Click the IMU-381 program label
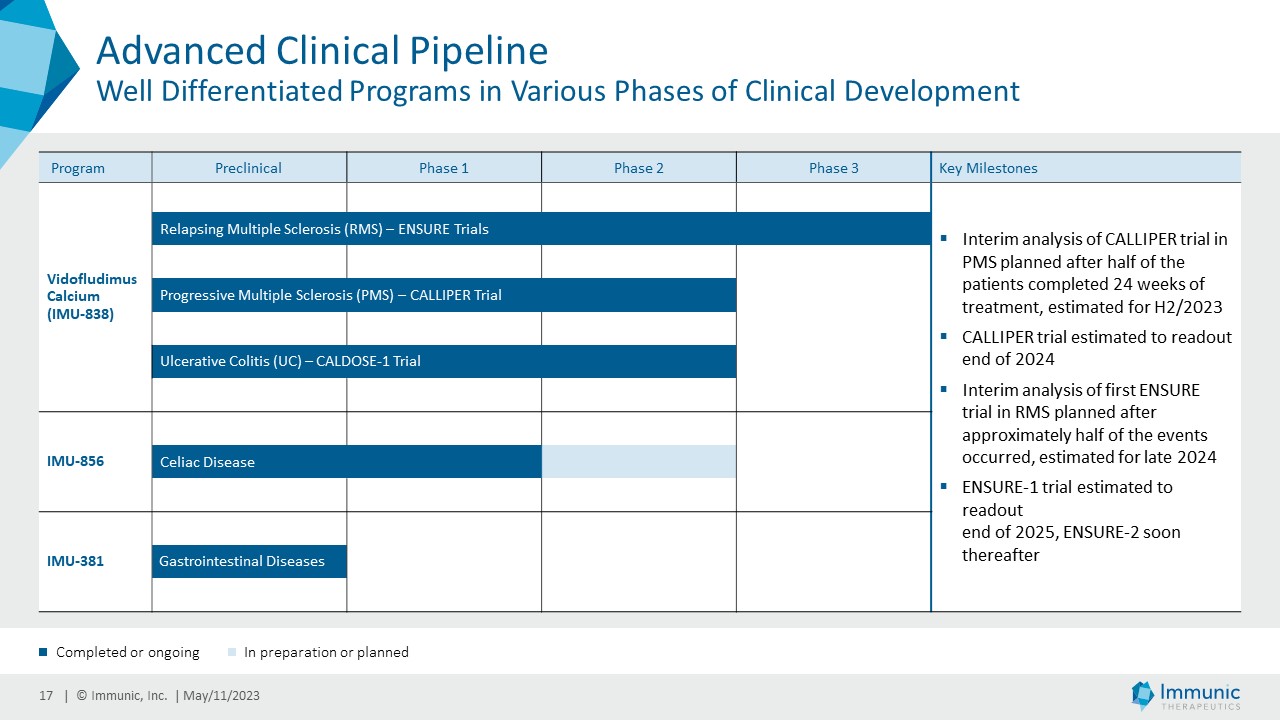This screenshot has width=1280, height=720. coord(75,561)
